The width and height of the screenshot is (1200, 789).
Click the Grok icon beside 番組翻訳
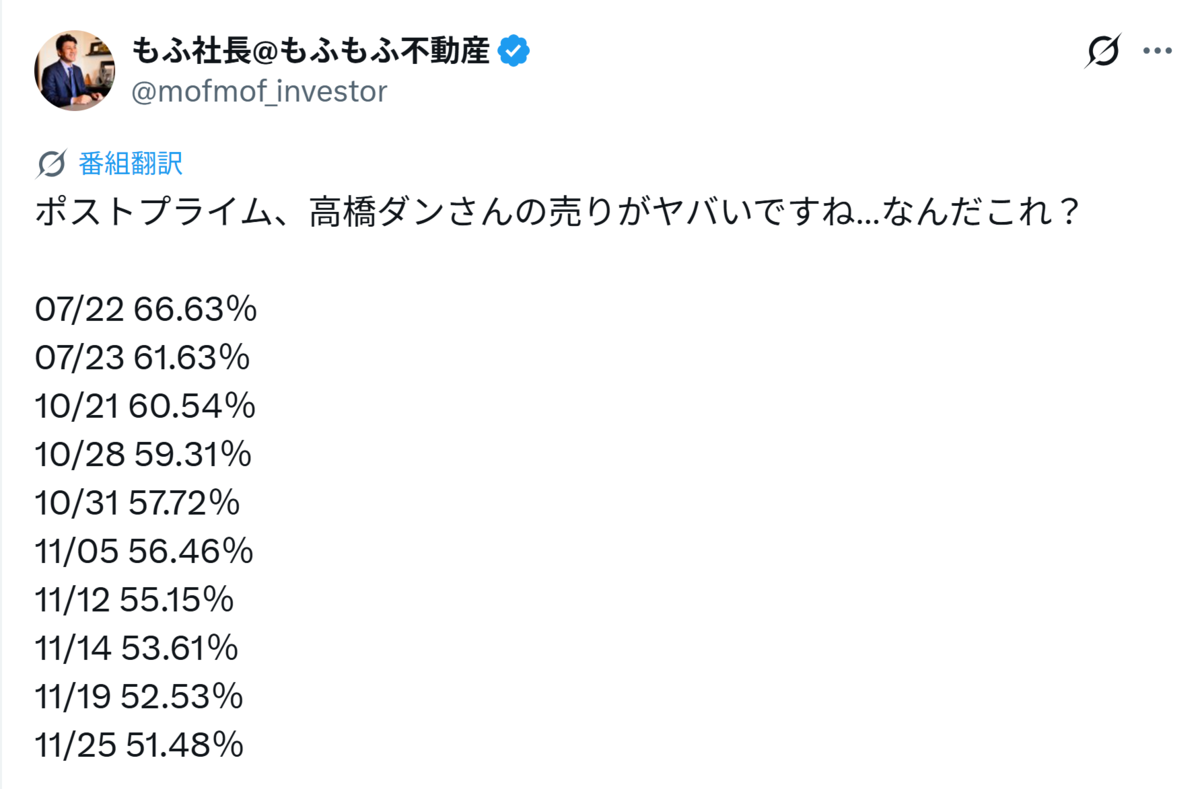coord(50,164)
